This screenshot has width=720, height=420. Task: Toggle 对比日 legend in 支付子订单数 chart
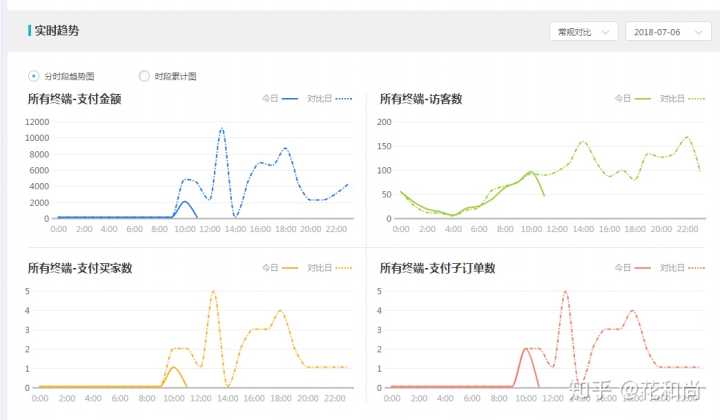[x=682, y=268]
